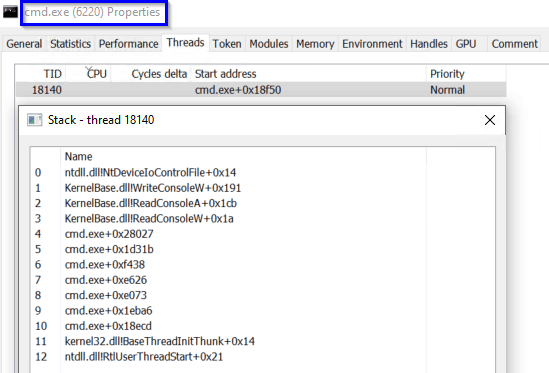The image size is (549, 373).
Task: Select frame cmd.exe+0xe626
Action: click(x=106, y=280)
